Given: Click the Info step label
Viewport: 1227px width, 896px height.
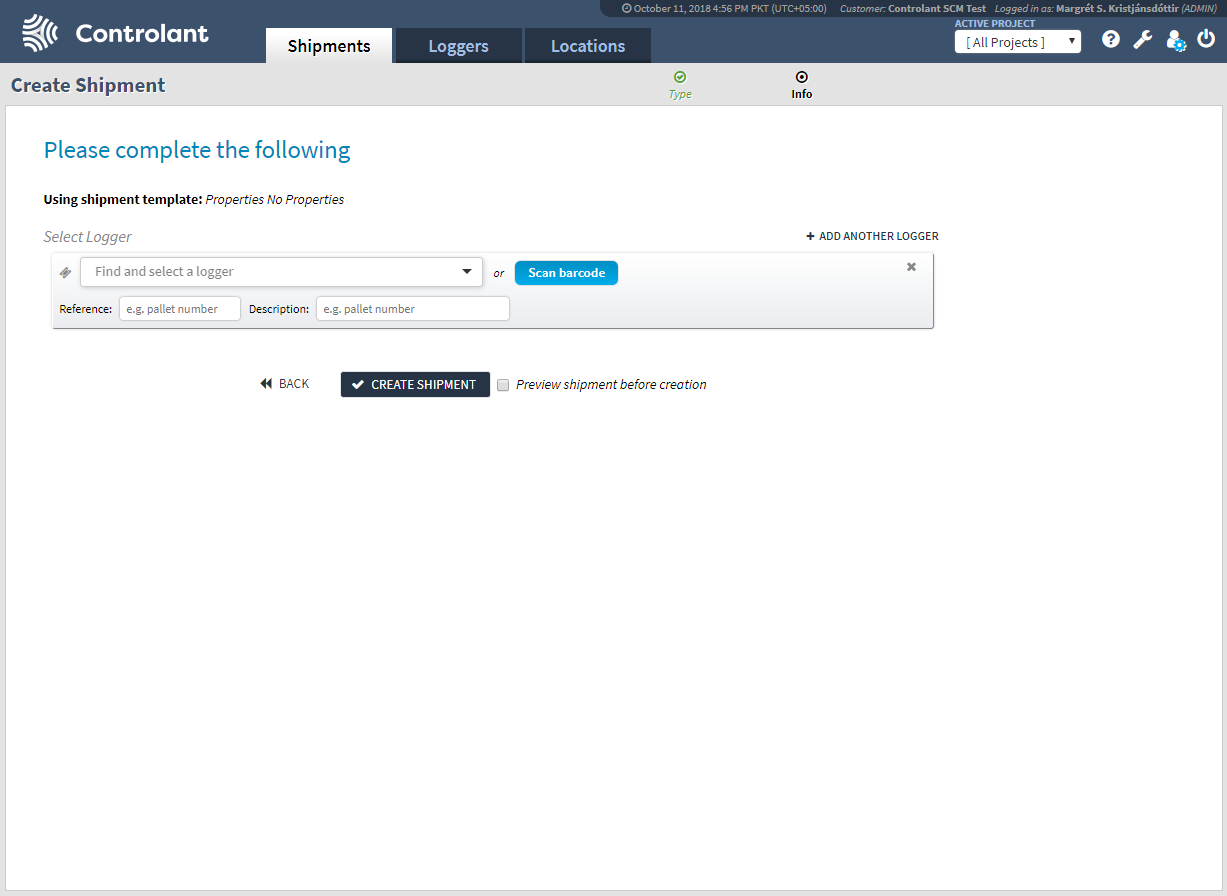Looking at the screenshot, I should (x=802, y=94).
